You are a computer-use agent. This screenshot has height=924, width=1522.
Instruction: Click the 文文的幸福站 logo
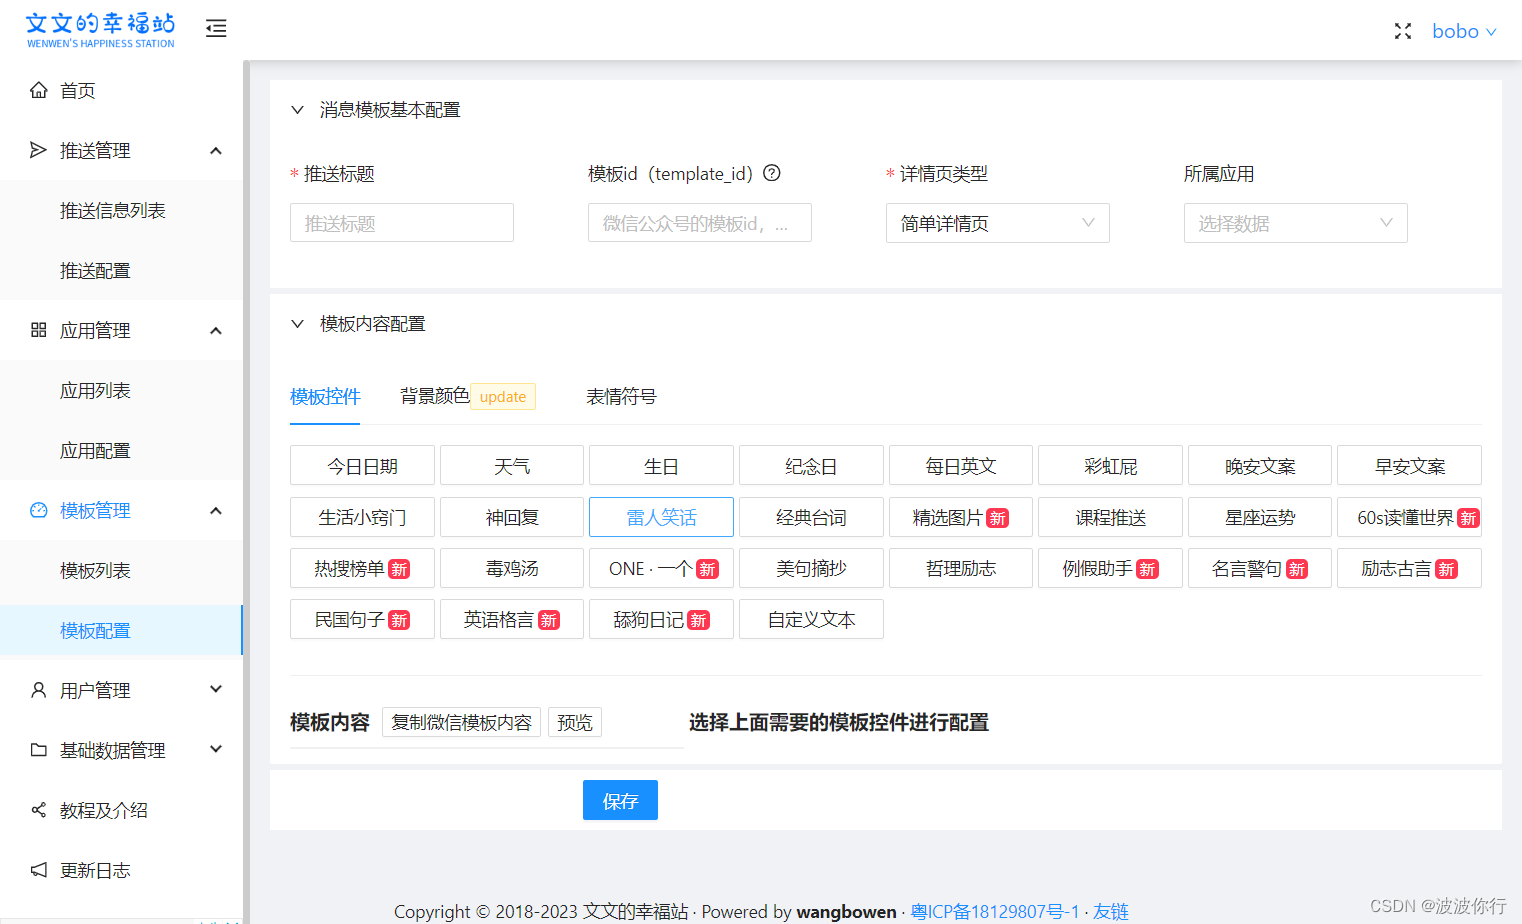100,30
